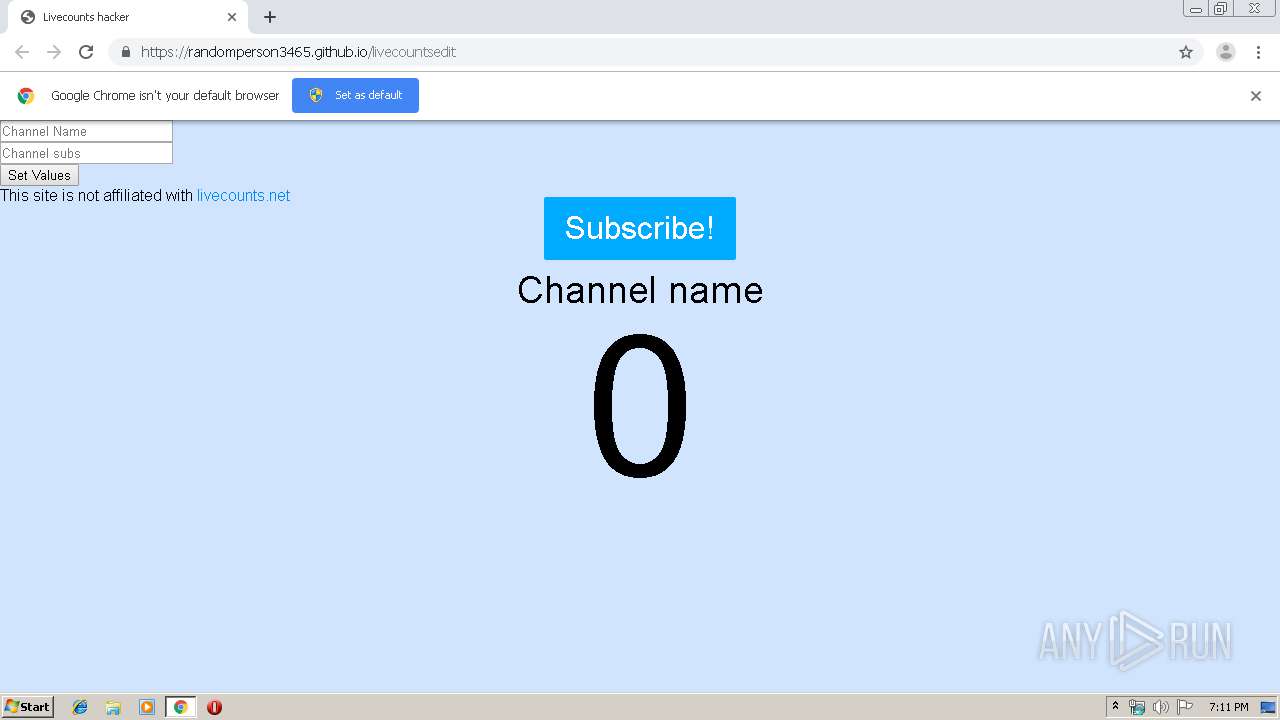Open the Windows Start menu
Viewport: 1280px width, 720px height.
27,706
